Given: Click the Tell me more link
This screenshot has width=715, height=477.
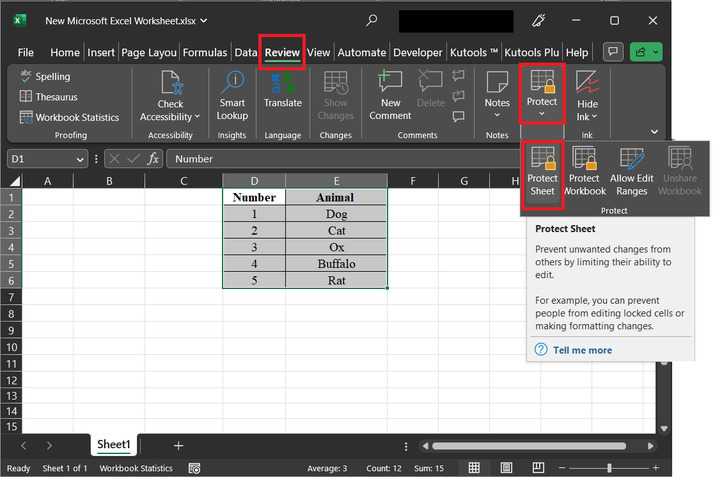Looking at the screenshot, I should pyautogui.click(x=582, y=350).
